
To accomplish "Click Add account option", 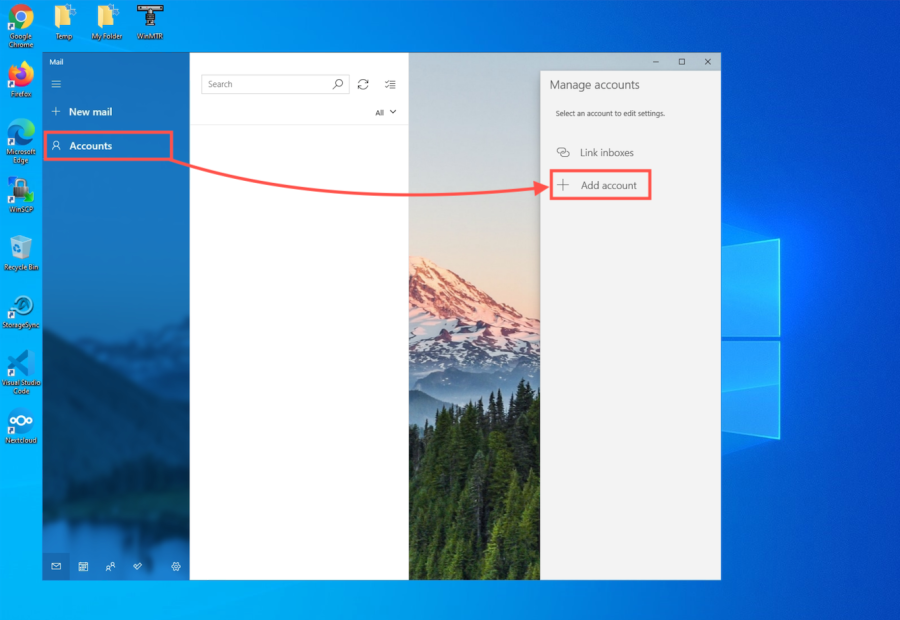I will click(600, 186).
